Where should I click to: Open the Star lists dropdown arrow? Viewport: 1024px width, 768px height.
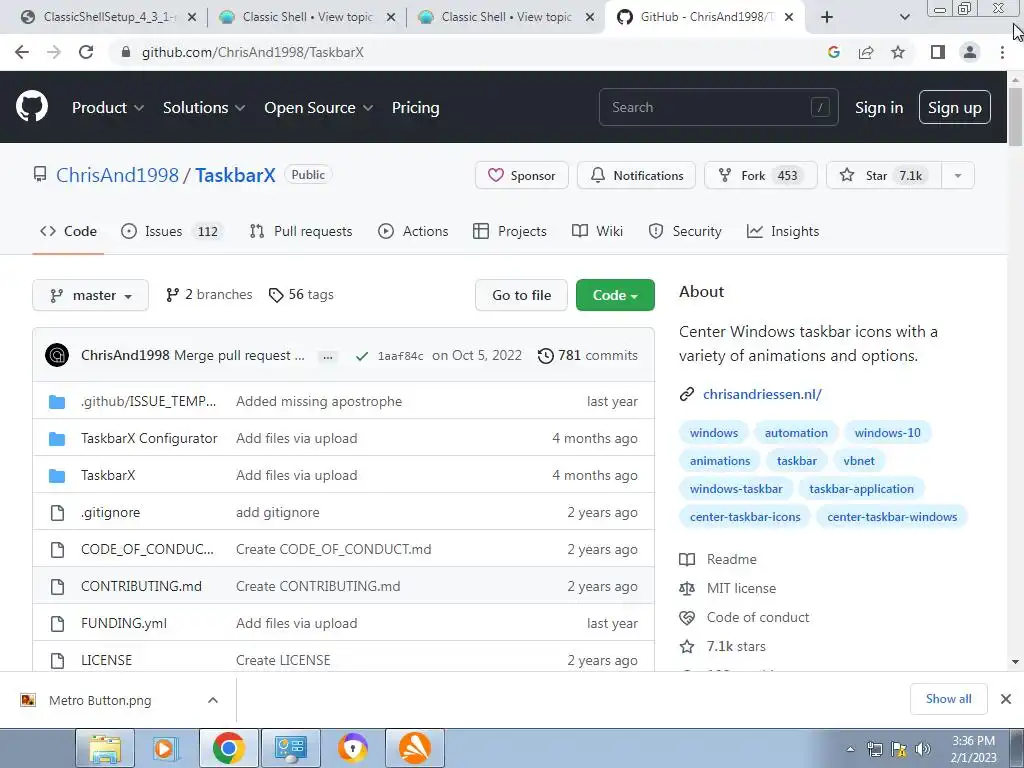pyautogui.click(x=957, y=176)
